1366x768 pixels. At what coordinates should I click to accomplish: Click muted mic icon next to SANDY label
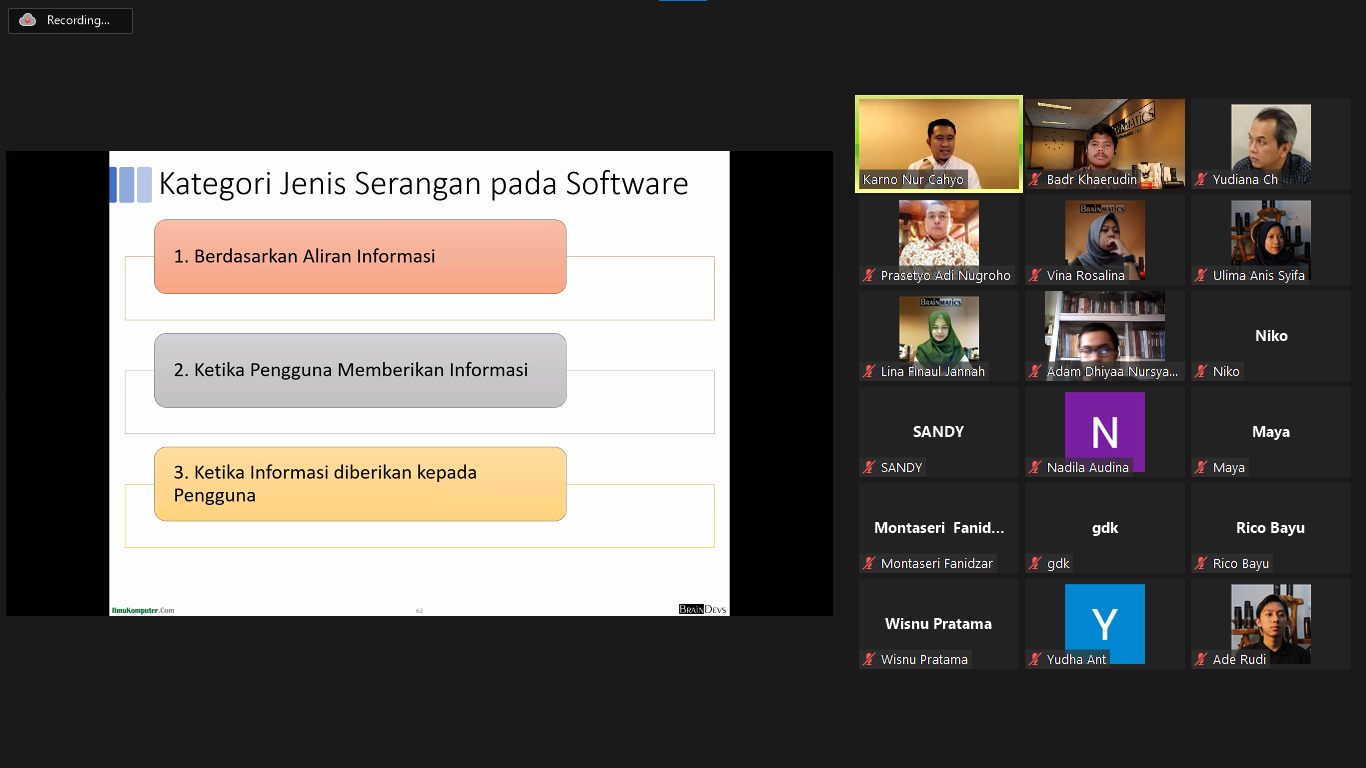point(870,468)
